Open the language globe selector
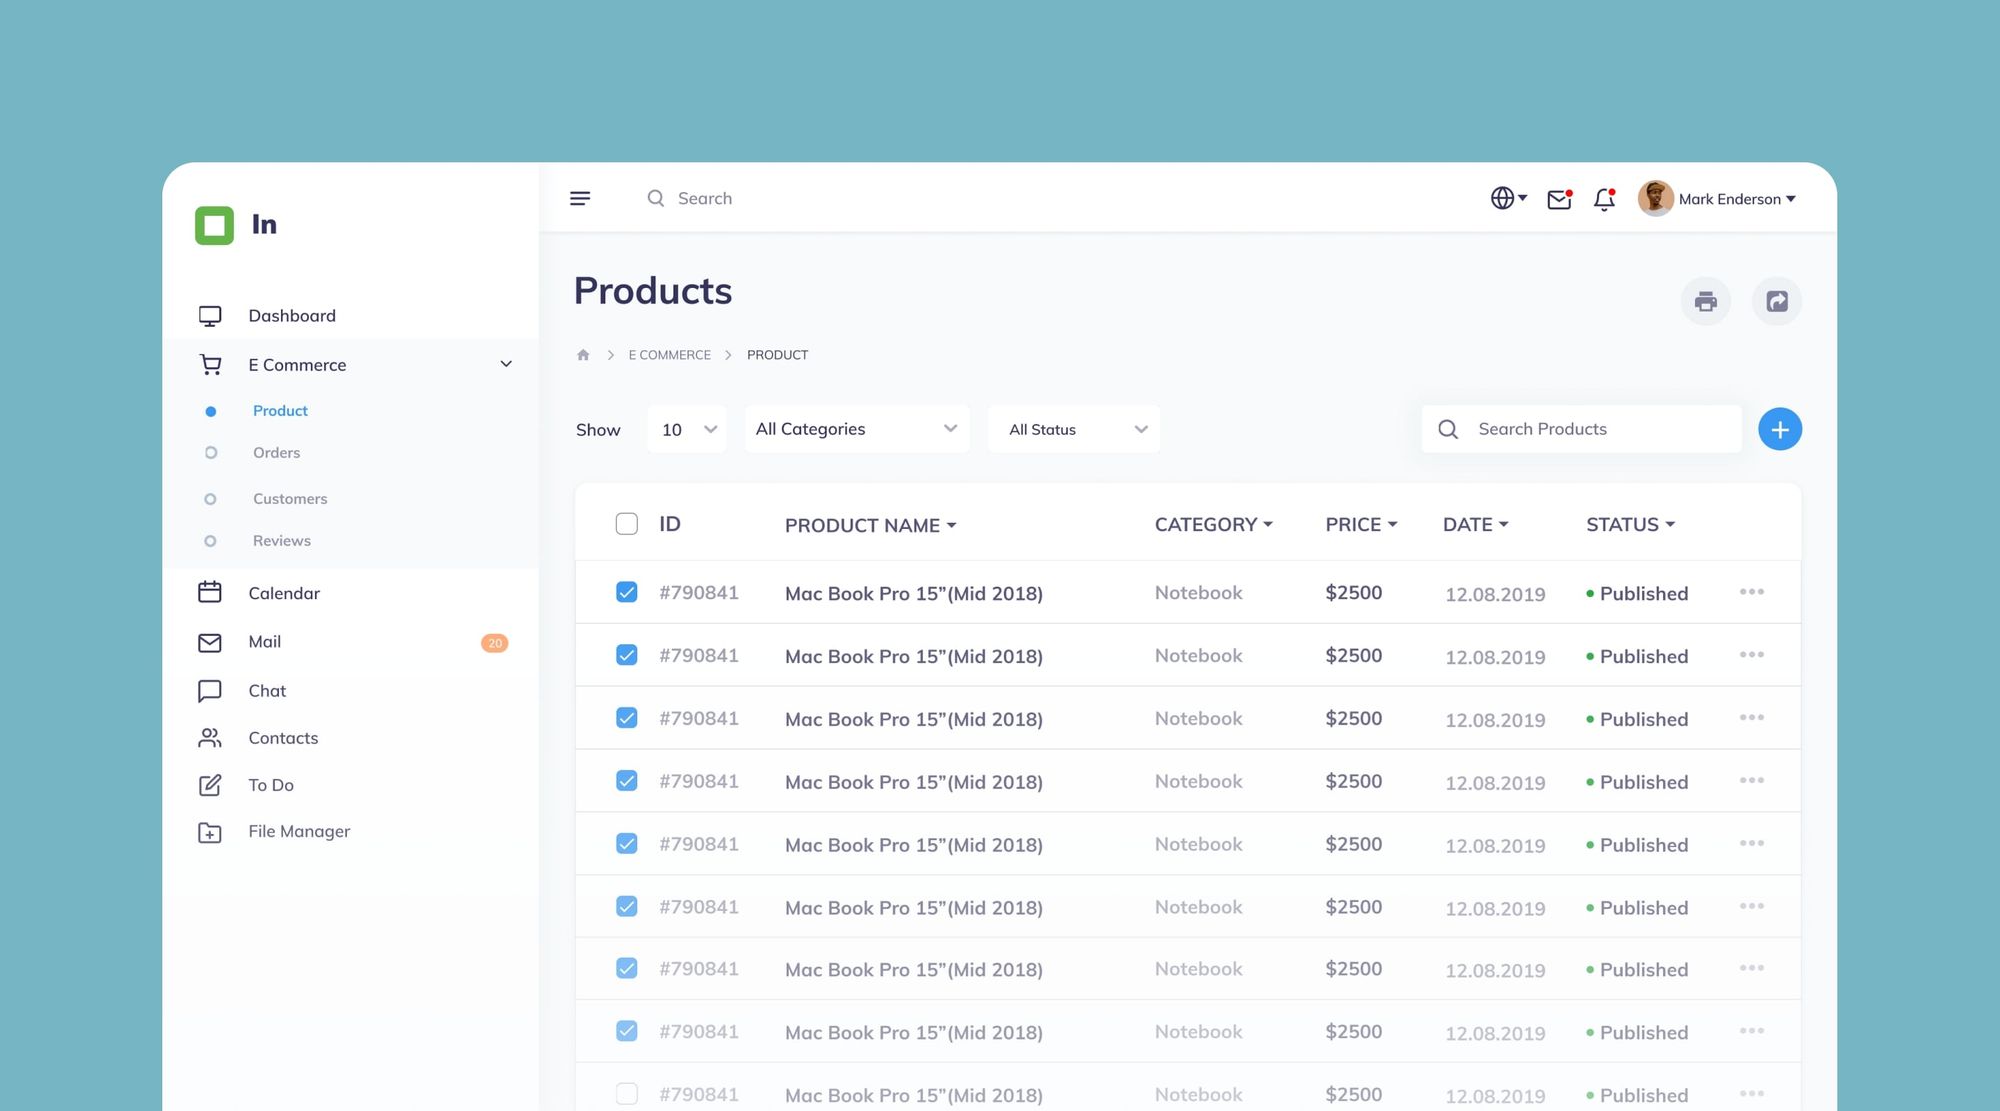 pos(1507,198)
